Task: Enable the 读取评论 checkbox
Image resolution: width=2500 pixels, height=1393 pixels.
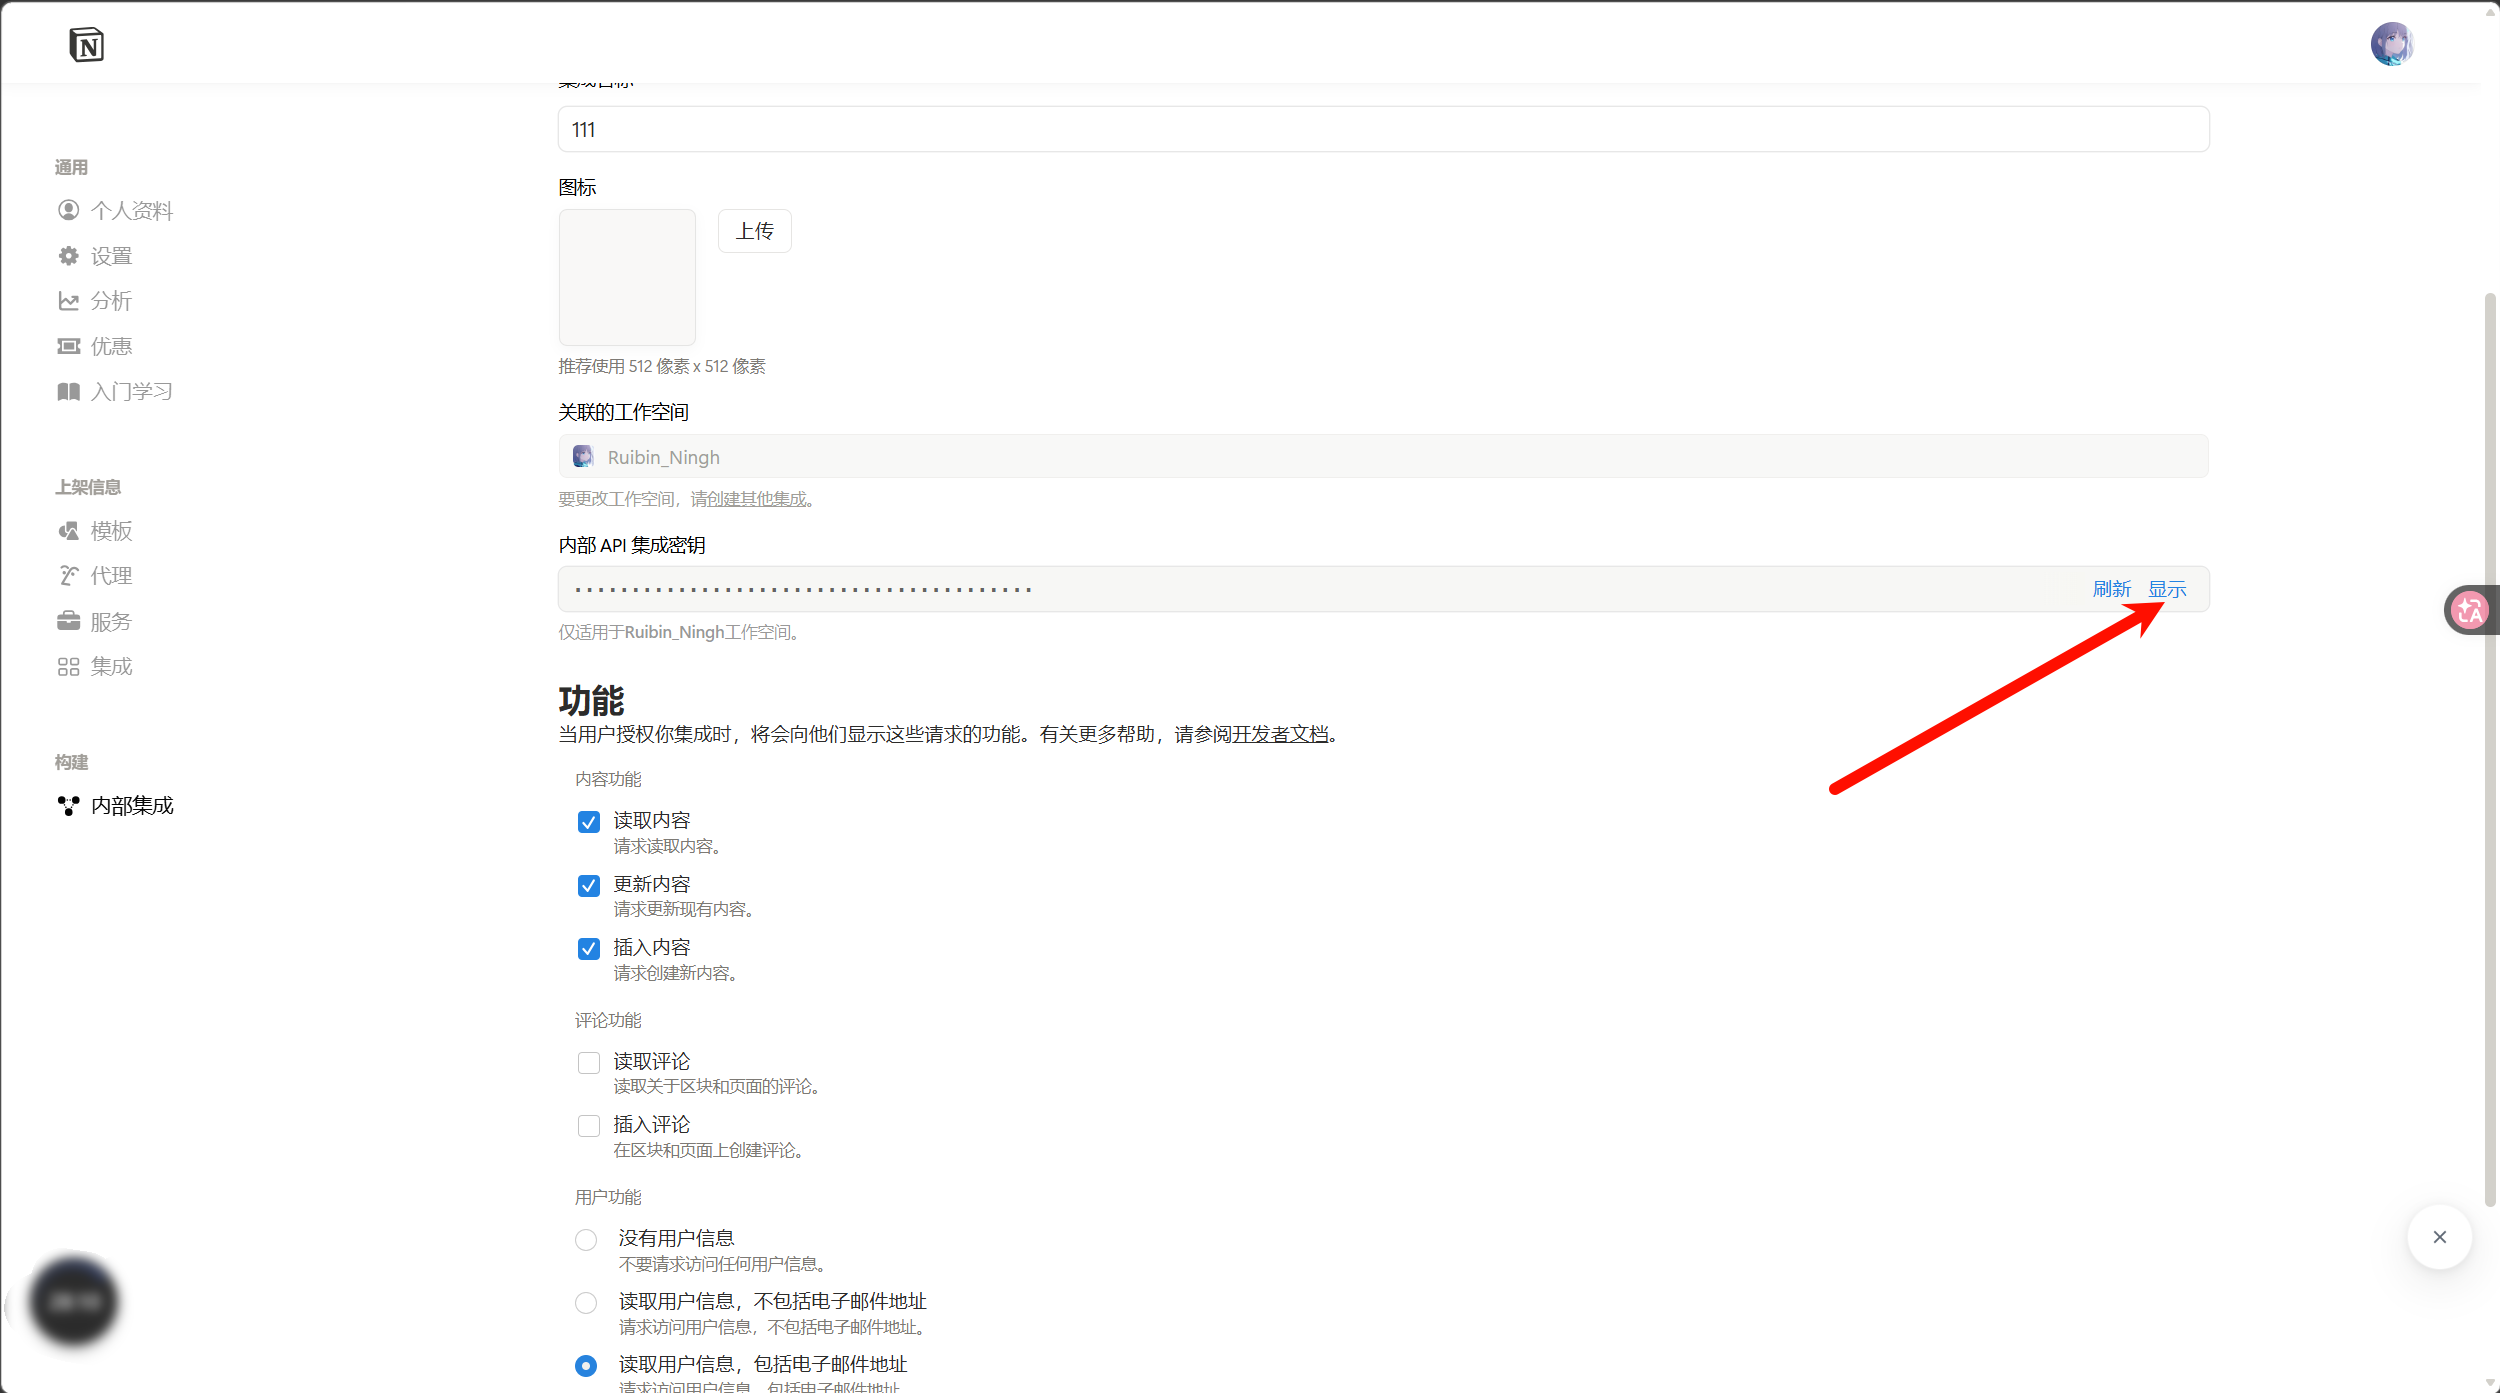Action: tap(589, 1062)
